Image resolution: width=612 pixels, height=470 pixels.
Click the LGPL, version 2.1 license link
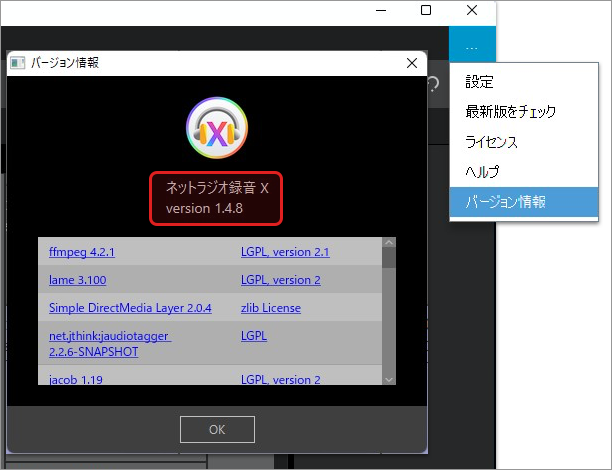[x=285, y=252]
